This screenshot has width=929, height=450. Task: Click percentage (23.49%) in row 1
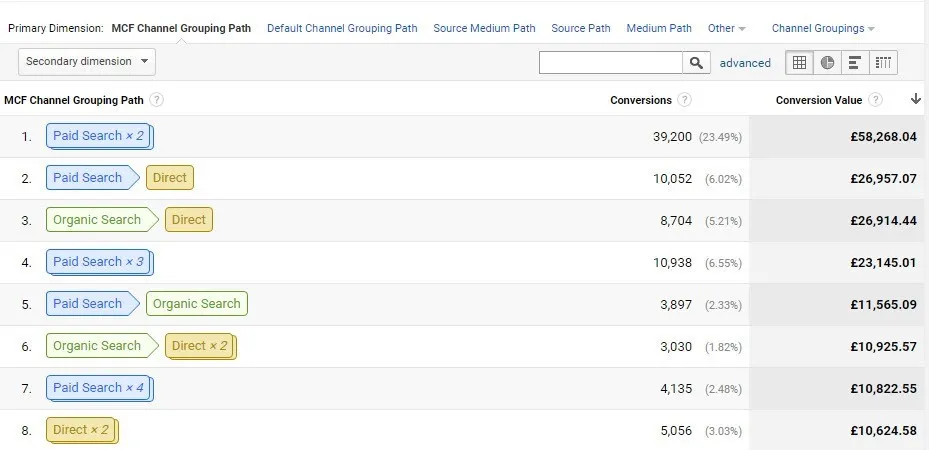coord(720,137)
